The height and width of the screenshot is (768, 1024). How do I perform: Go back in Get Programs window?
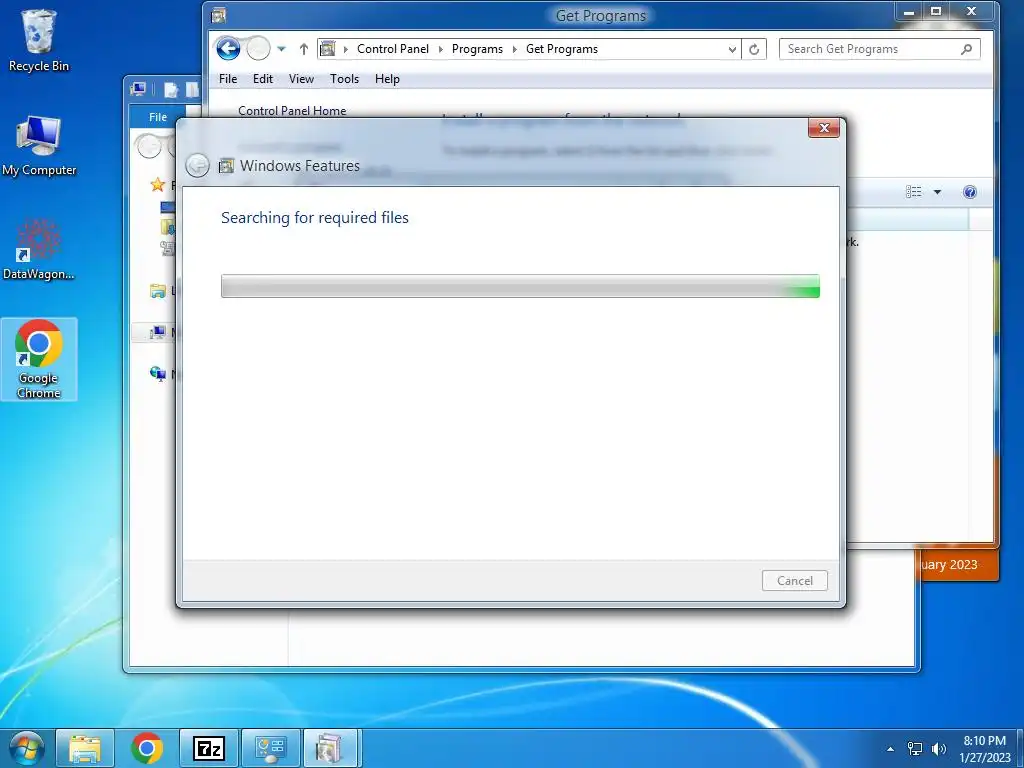228,49
